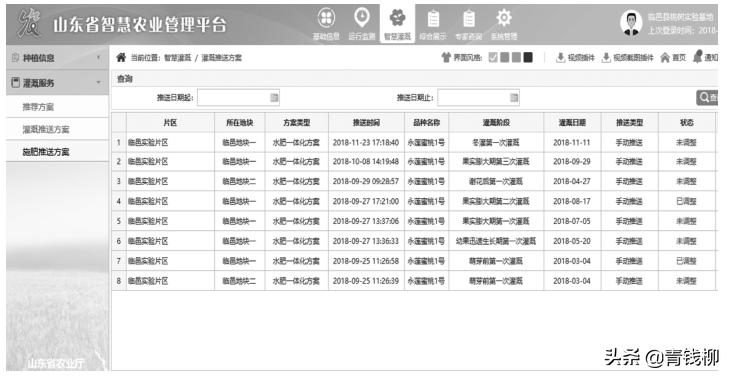Screen dimensions: 731x378
Task: Click the platform logo beside the title
Action: pos(29,24)
